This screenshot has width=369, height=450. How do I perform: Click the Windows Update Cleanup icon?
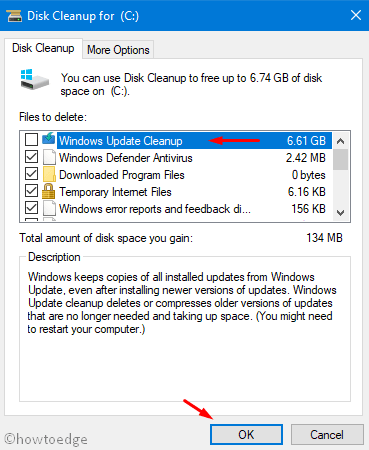pos(49,139)
